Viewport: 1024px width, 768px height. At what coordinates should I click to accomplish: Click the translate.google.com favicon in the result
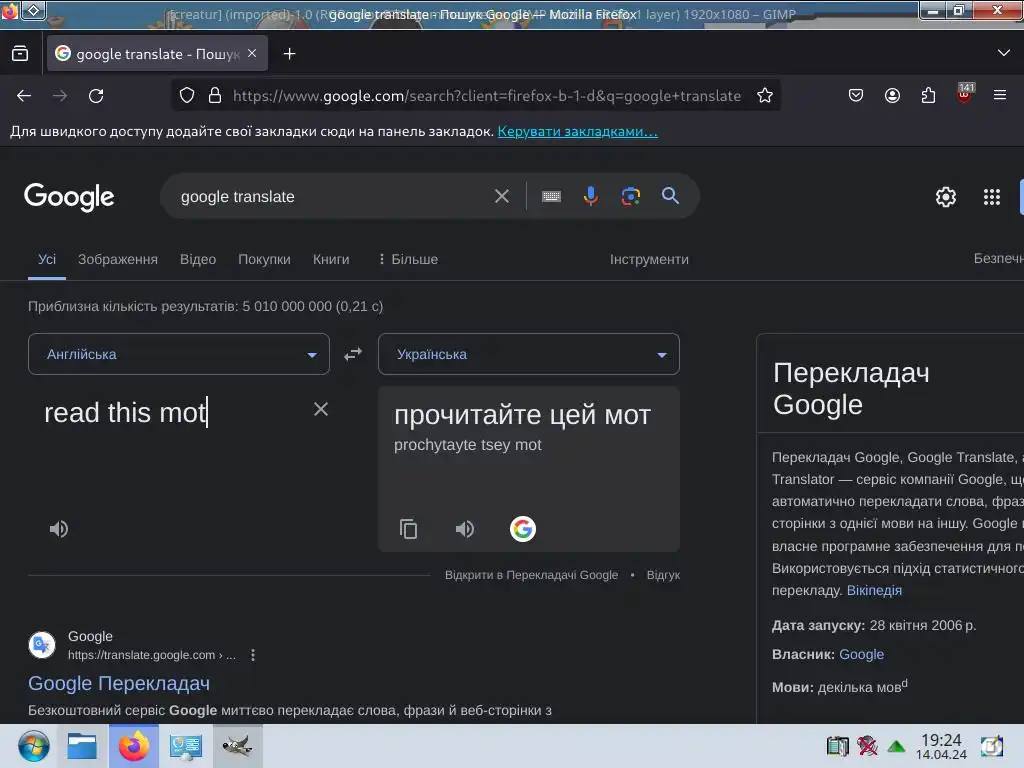tap(42, 645)
